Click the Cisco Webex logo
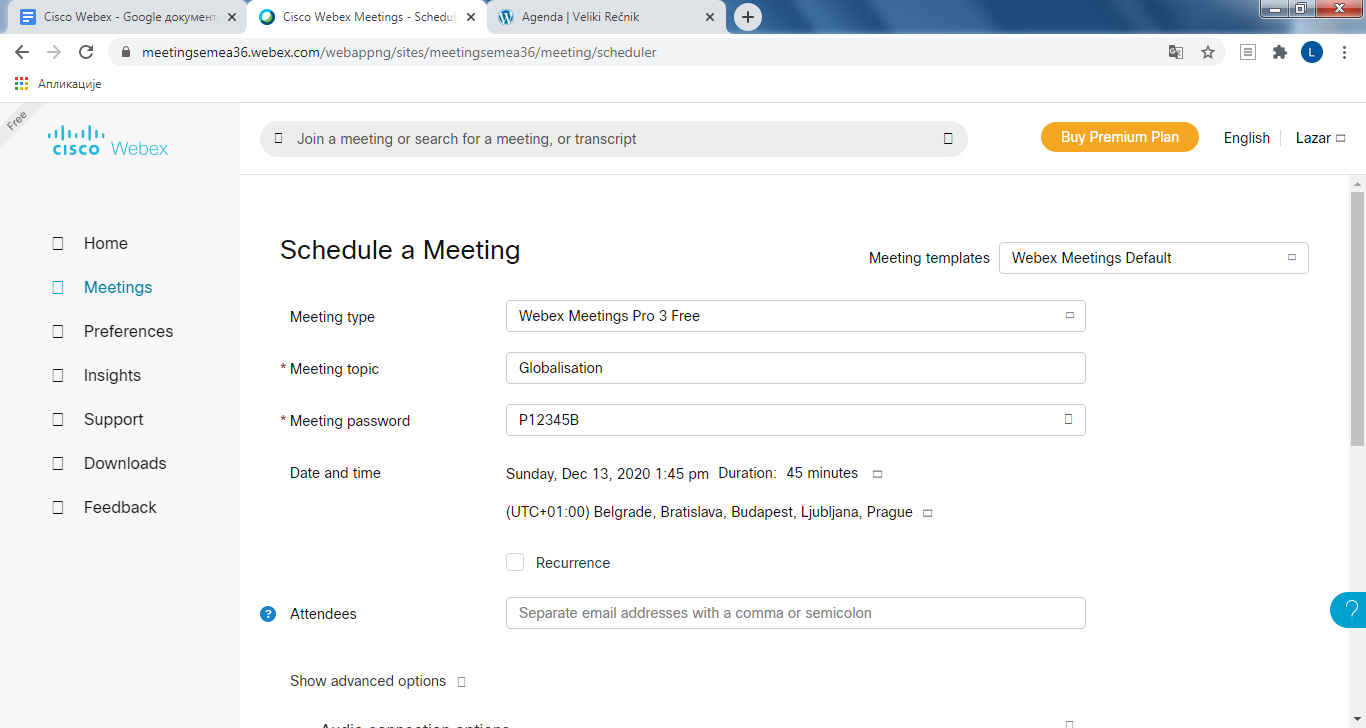Viewport: 1366px width, 728px height. pyautogui.click(x=108, y=140)
